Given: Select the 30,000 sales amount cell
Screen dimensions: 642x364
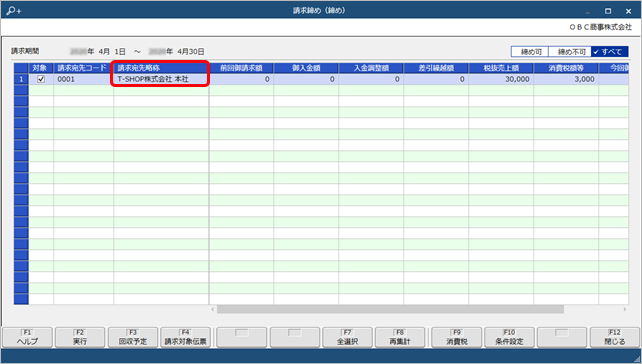Looking at the screenshot, I should click(x=501, y=79).
